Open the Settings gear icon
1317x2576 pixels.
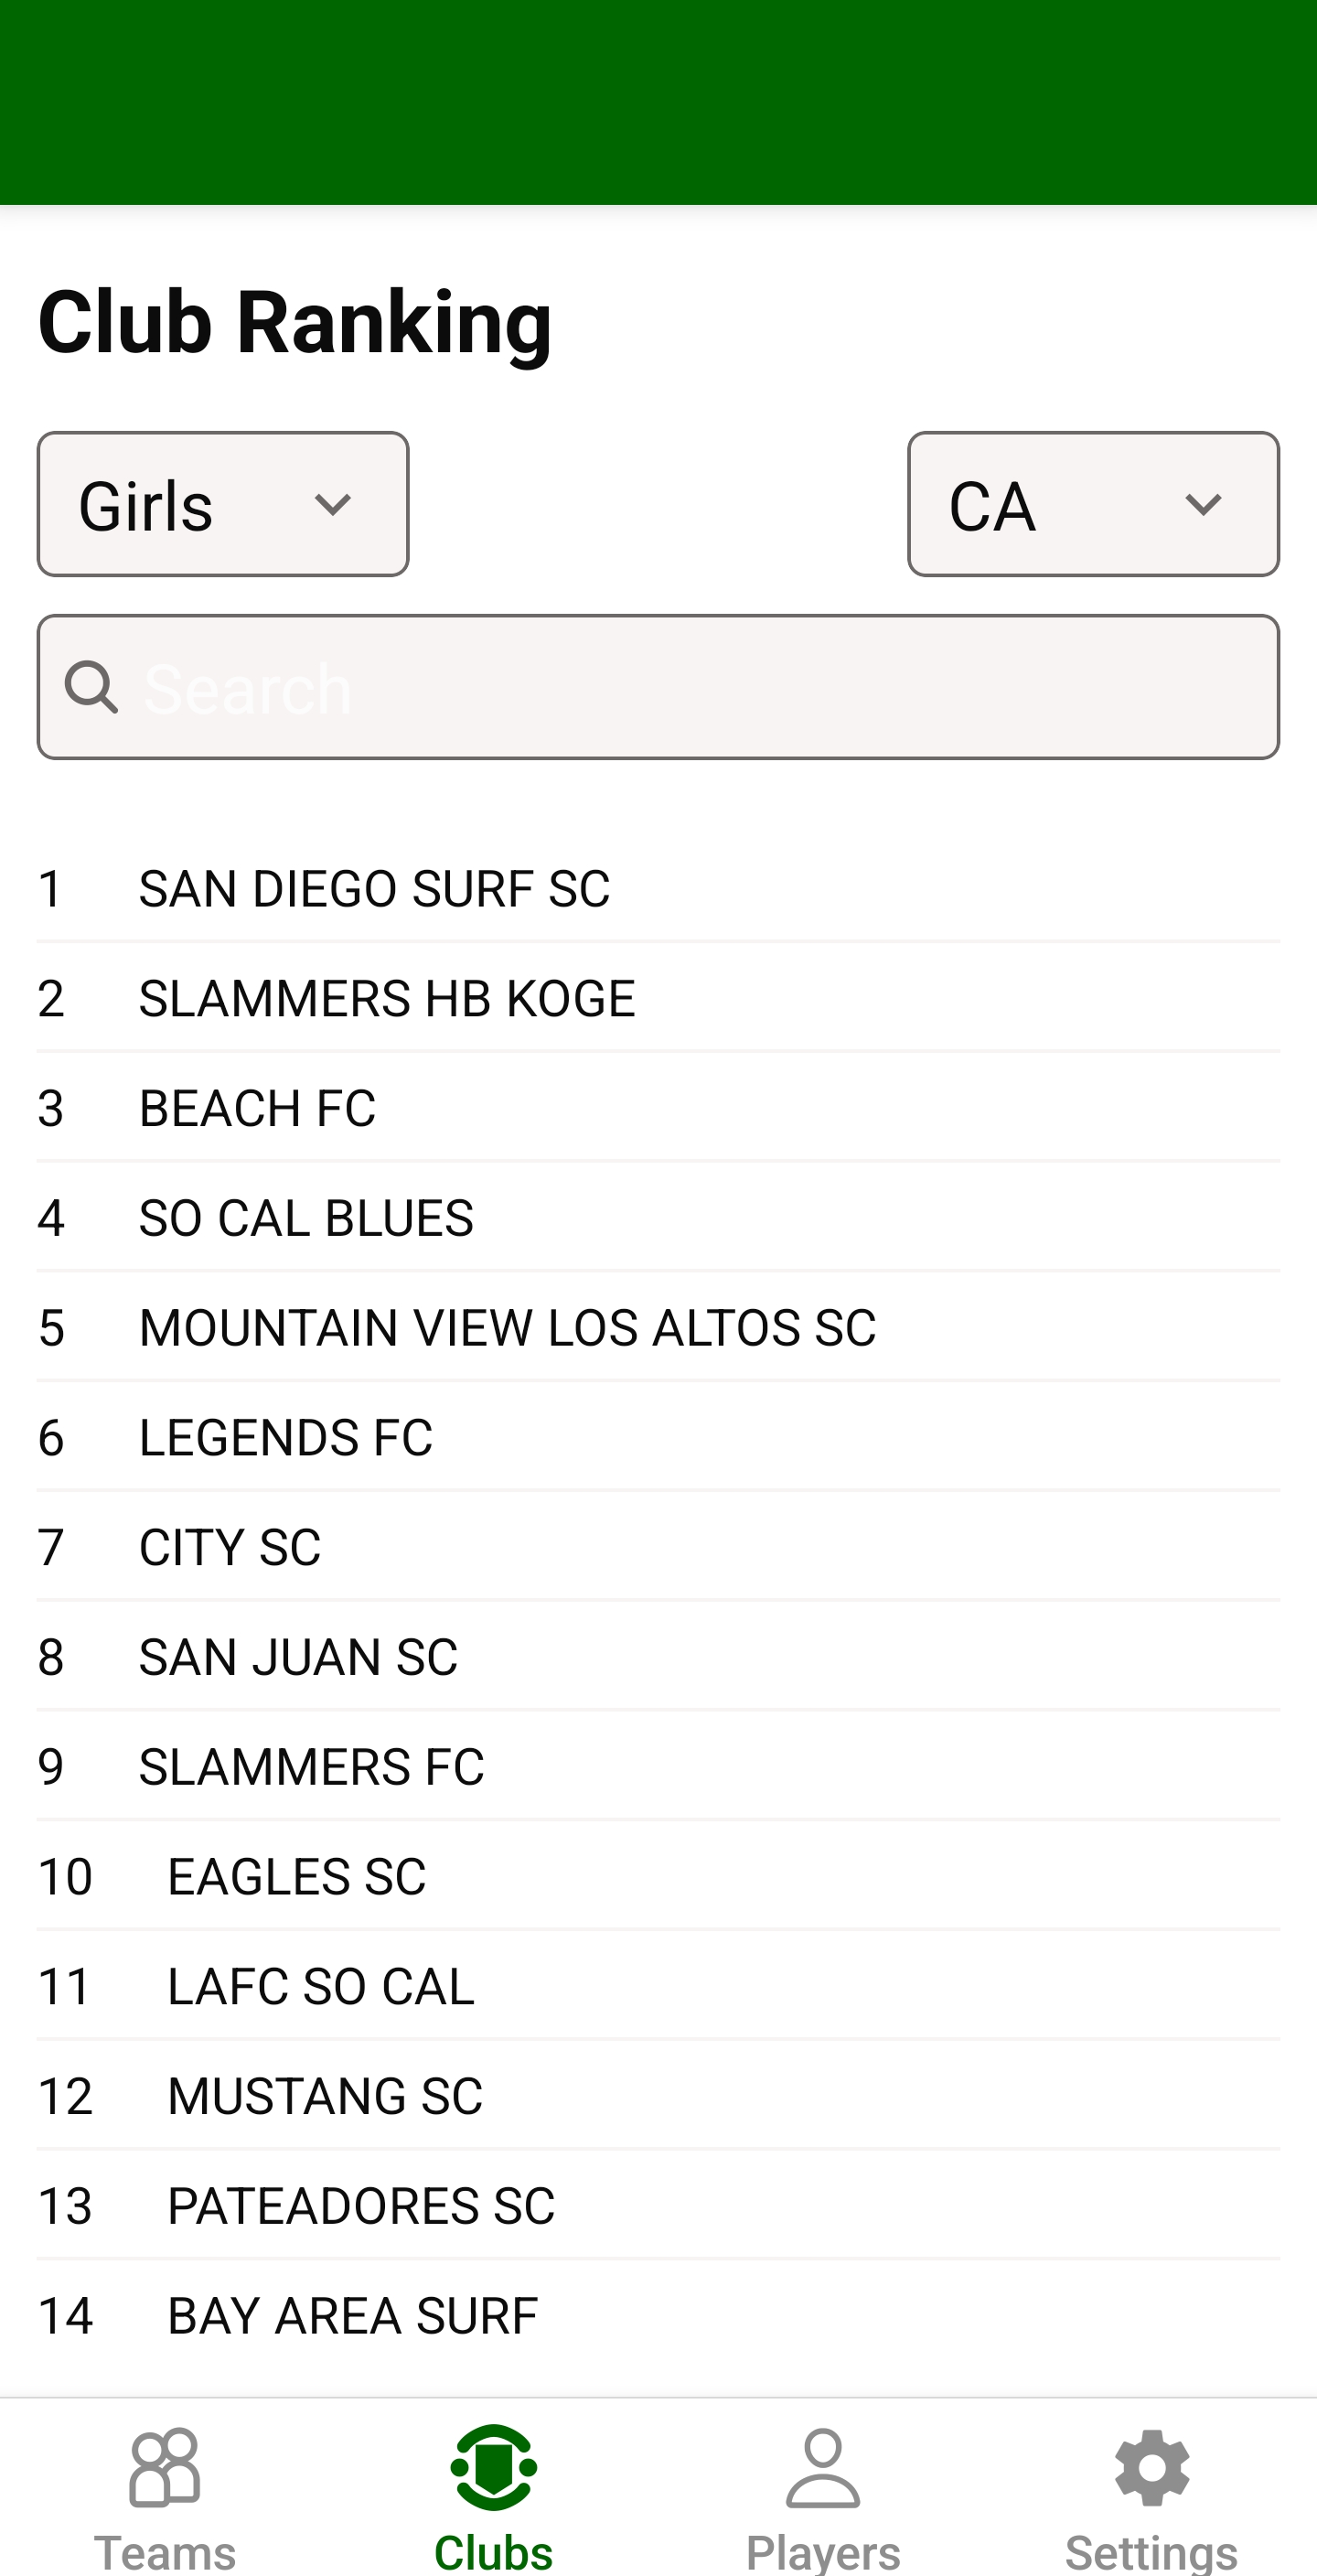pyautogui.click(x=1151, y=2467)
